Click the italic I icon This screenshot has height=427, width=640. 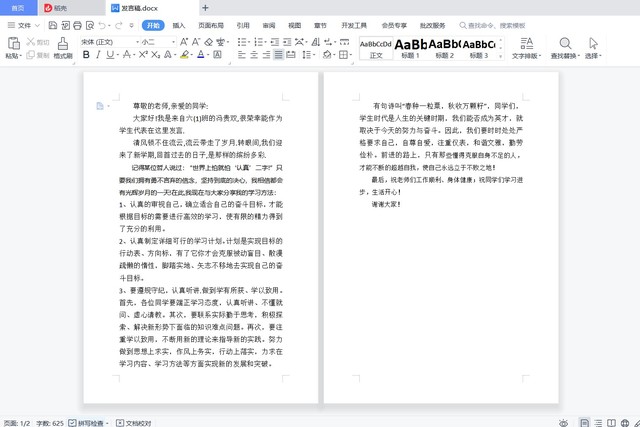pos(99,55)
